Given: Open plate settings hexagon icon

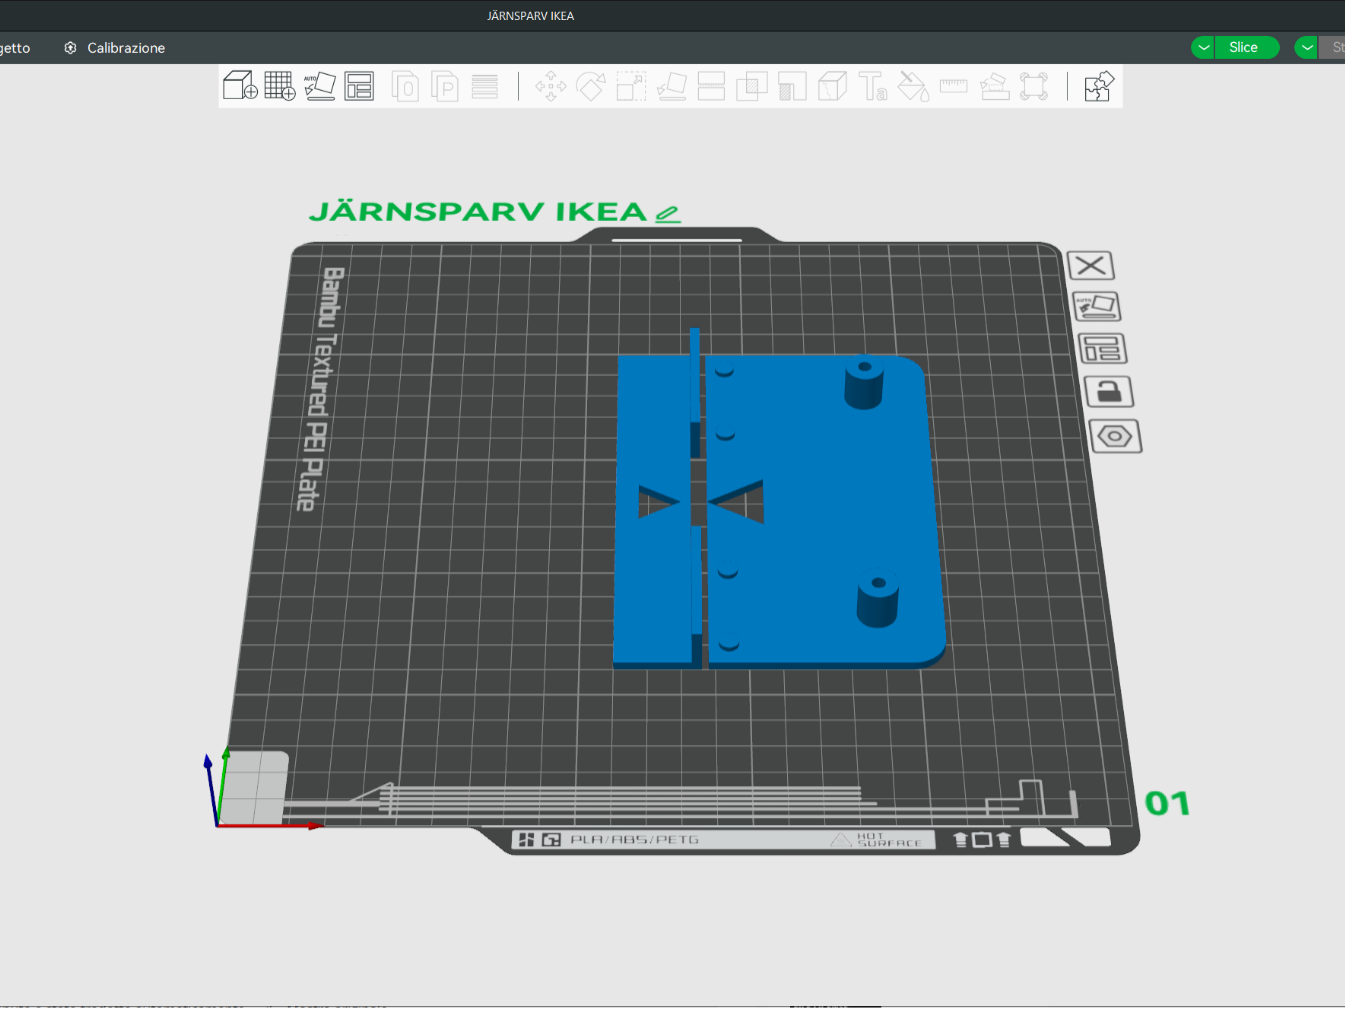Looking at the screenshot, I should coord(1115,436).
